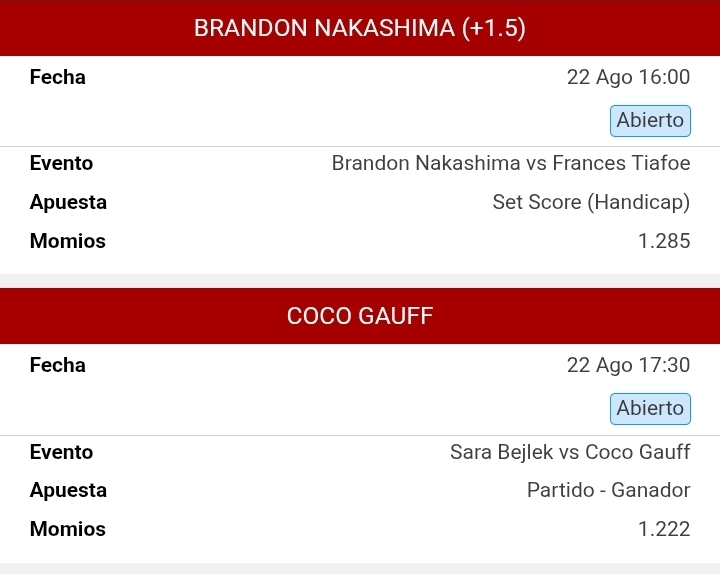
Task: Click the Apuesta label in Nakashima card
Action: 68,202
